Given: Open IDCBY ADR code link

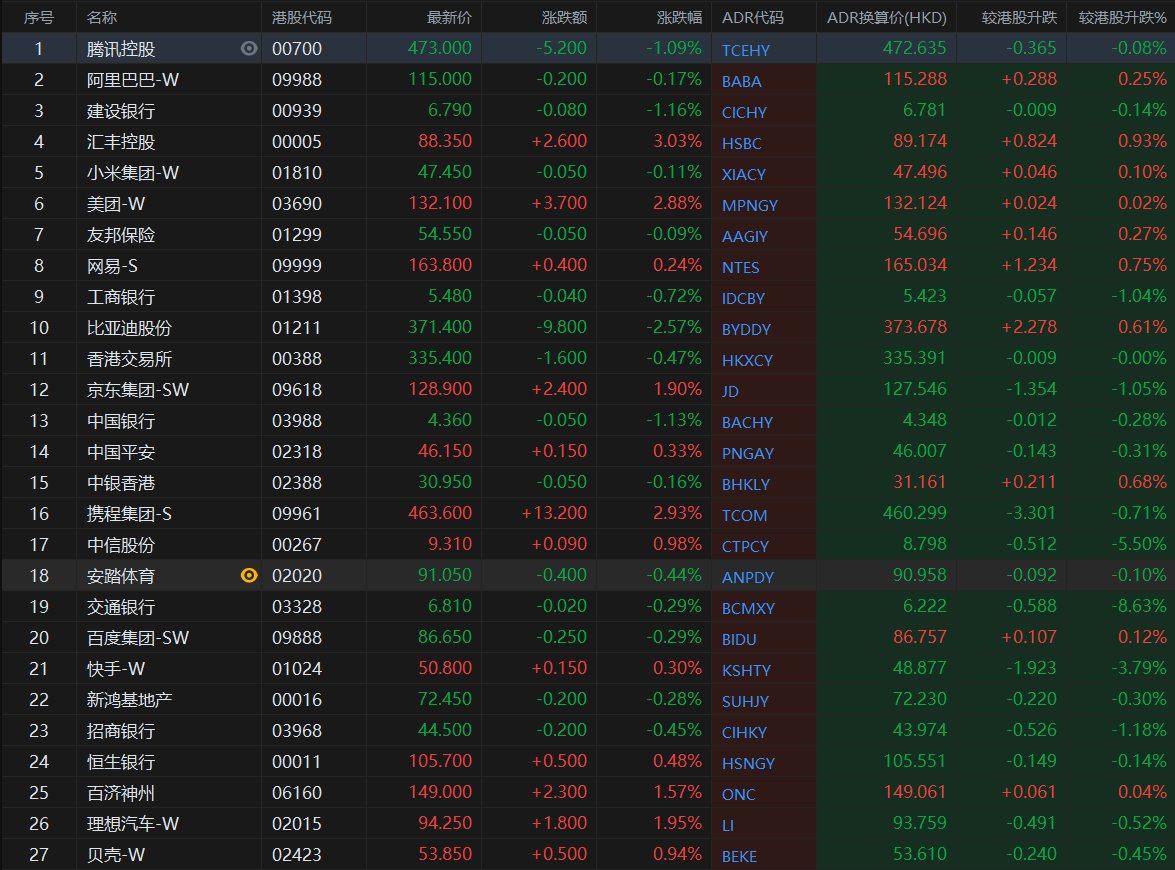Looking at the screenshot, I should click(x=743, y=298).
